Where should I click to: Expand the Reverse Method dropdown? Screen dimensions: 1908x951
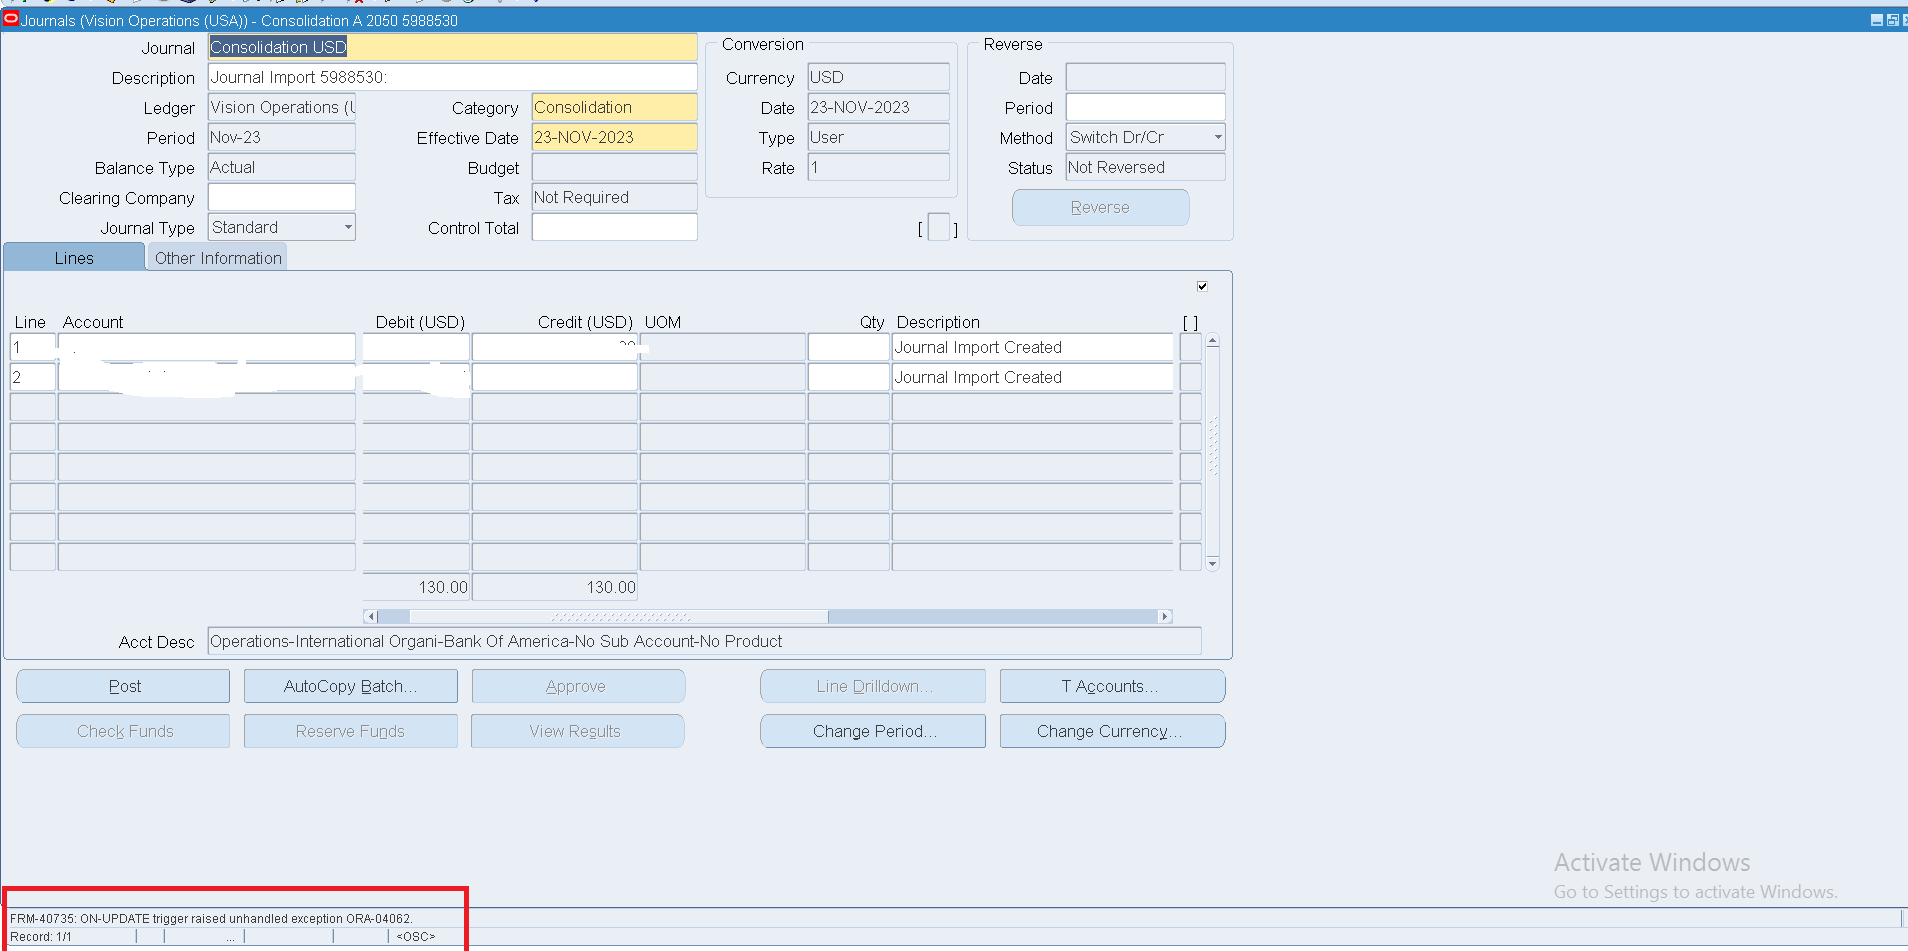tap(1217, 138)
